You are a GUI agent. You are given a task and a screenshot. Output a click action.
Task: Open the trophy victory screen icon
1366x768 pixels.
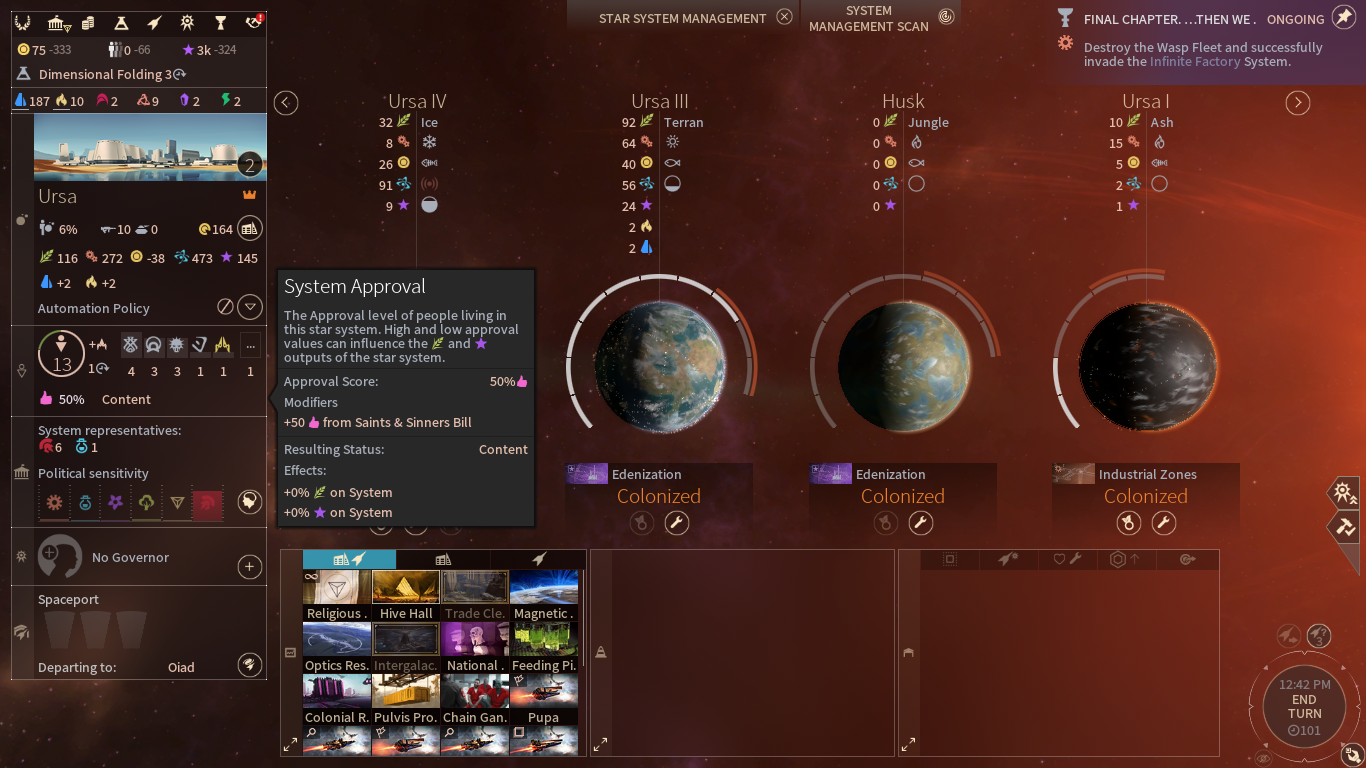click(x=221, y=22)
